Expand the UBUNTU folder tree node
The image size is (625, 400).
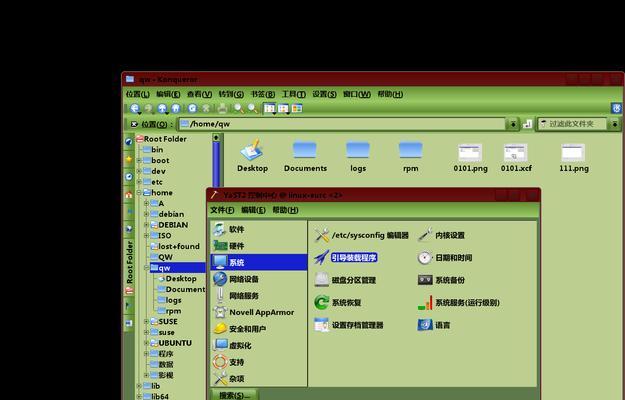point(147,343)
